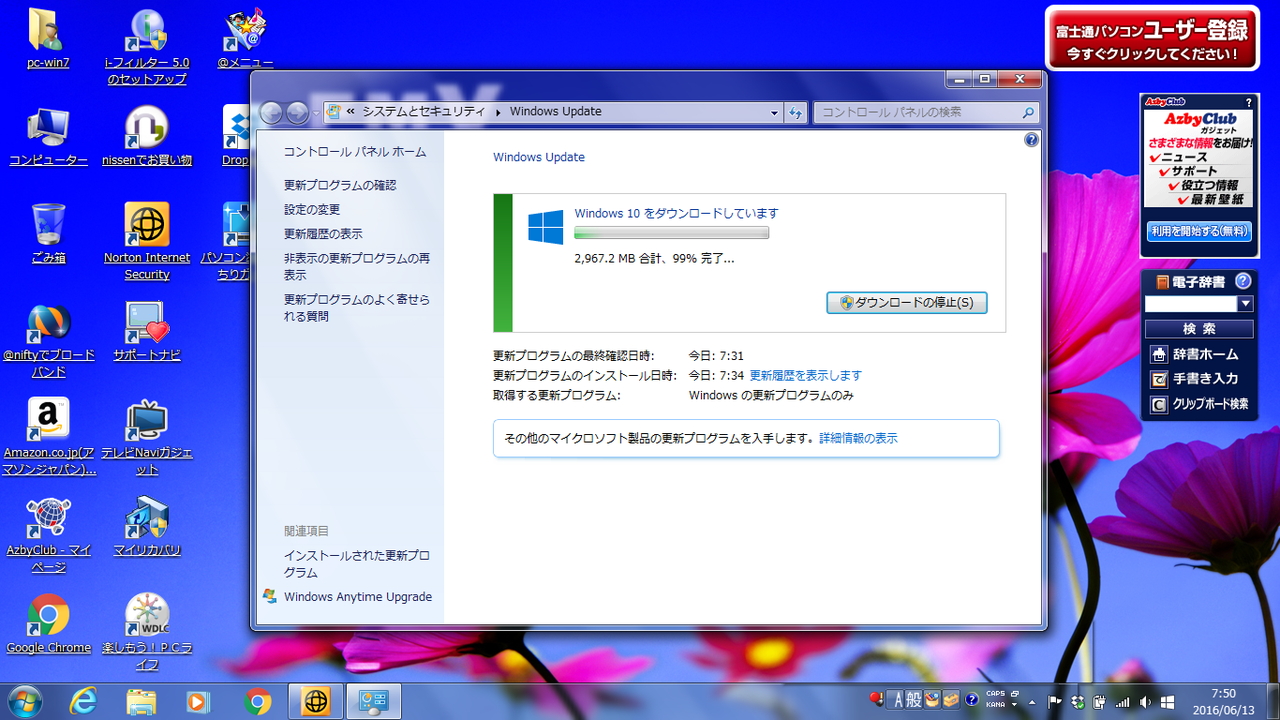The height and width of the screenshot is (720, 1280).
Task: Select 手書き入力 in the dictionary gadget
Action: tap(1202, 378)
